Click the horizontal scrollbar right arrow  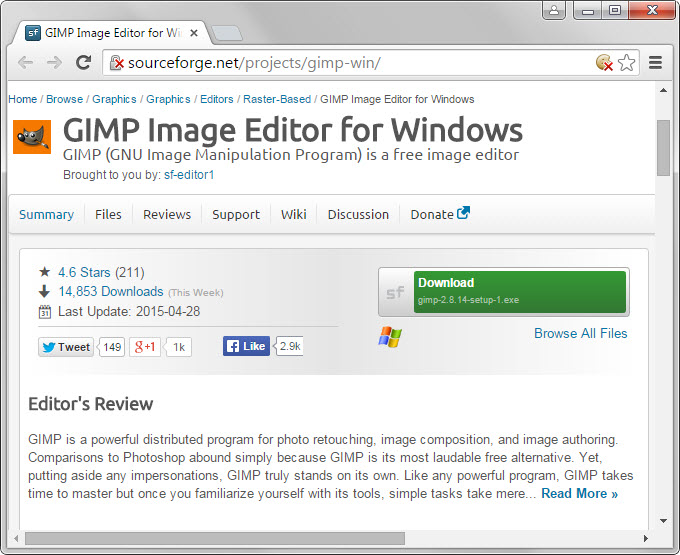(x=646, y=539)
